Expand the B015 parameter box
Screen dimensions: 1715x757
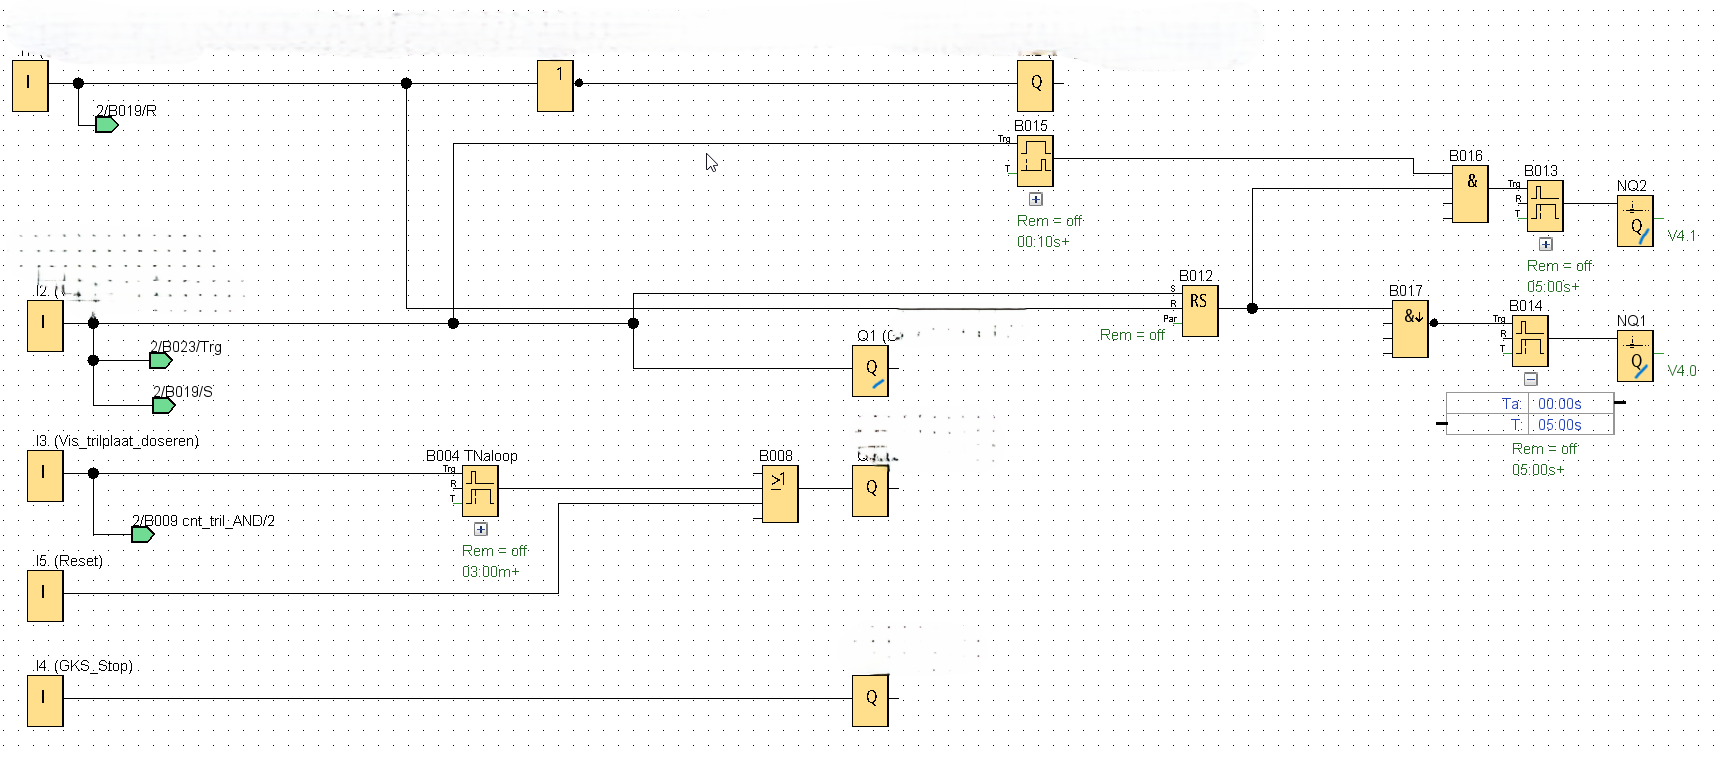pos(1036,199)
